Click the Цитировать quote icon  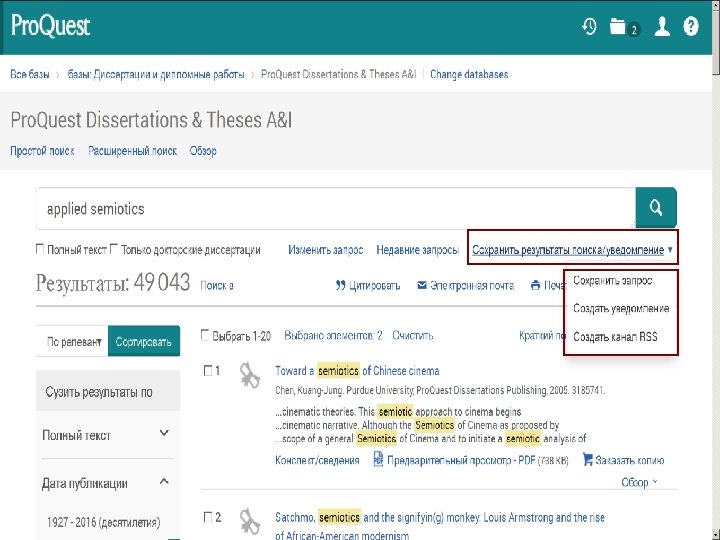pyautogui.click(x=340, y=285)
